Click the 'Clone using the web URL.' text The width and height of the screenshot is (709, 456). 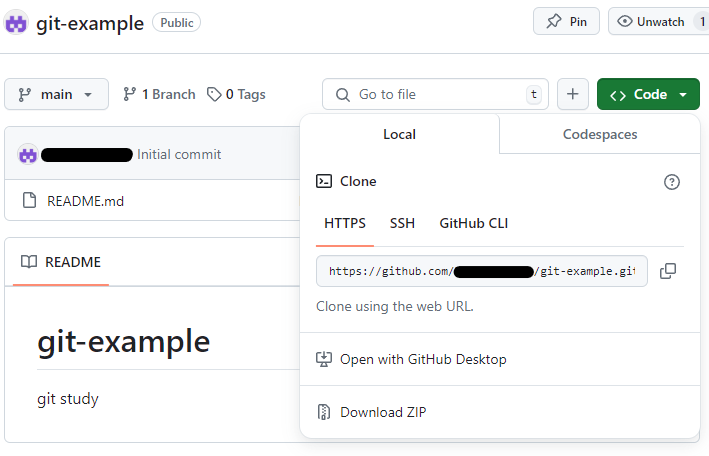[x=395, y=306]
